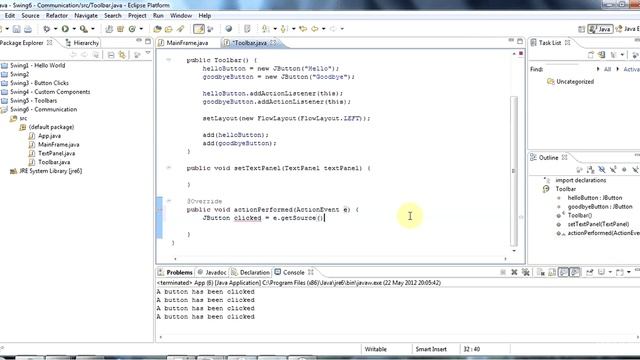Click the Print icon in main toolbar
Viewport: 640px width, 360px height.
point(28,29)
